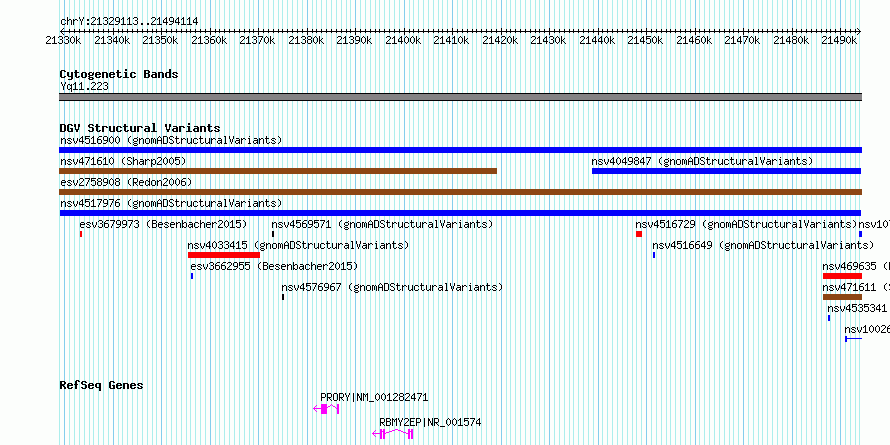Viewport: 890px width, 445px height.
Task: Click the nsv4569571 variant label
Action: [382, 224]
